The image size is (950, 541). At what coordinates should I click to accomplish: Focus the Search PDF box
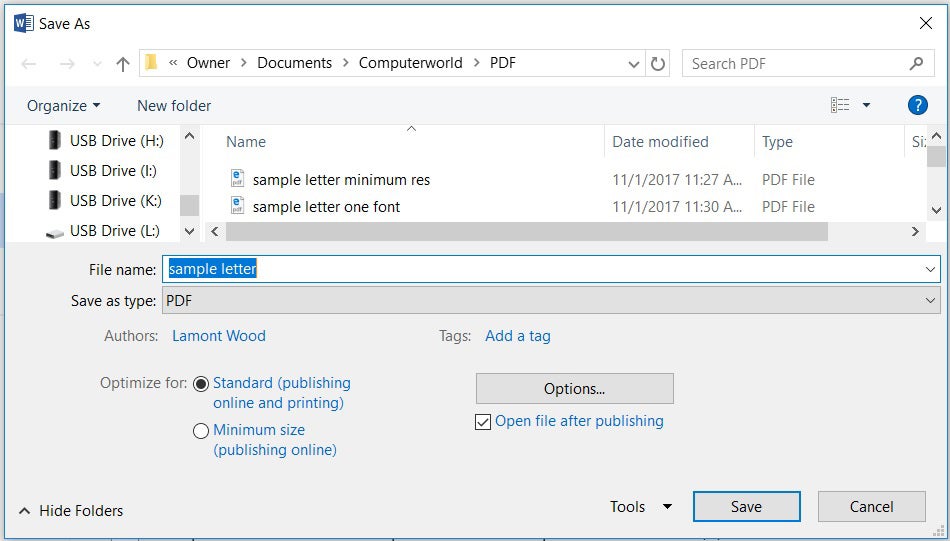point(808,63)
